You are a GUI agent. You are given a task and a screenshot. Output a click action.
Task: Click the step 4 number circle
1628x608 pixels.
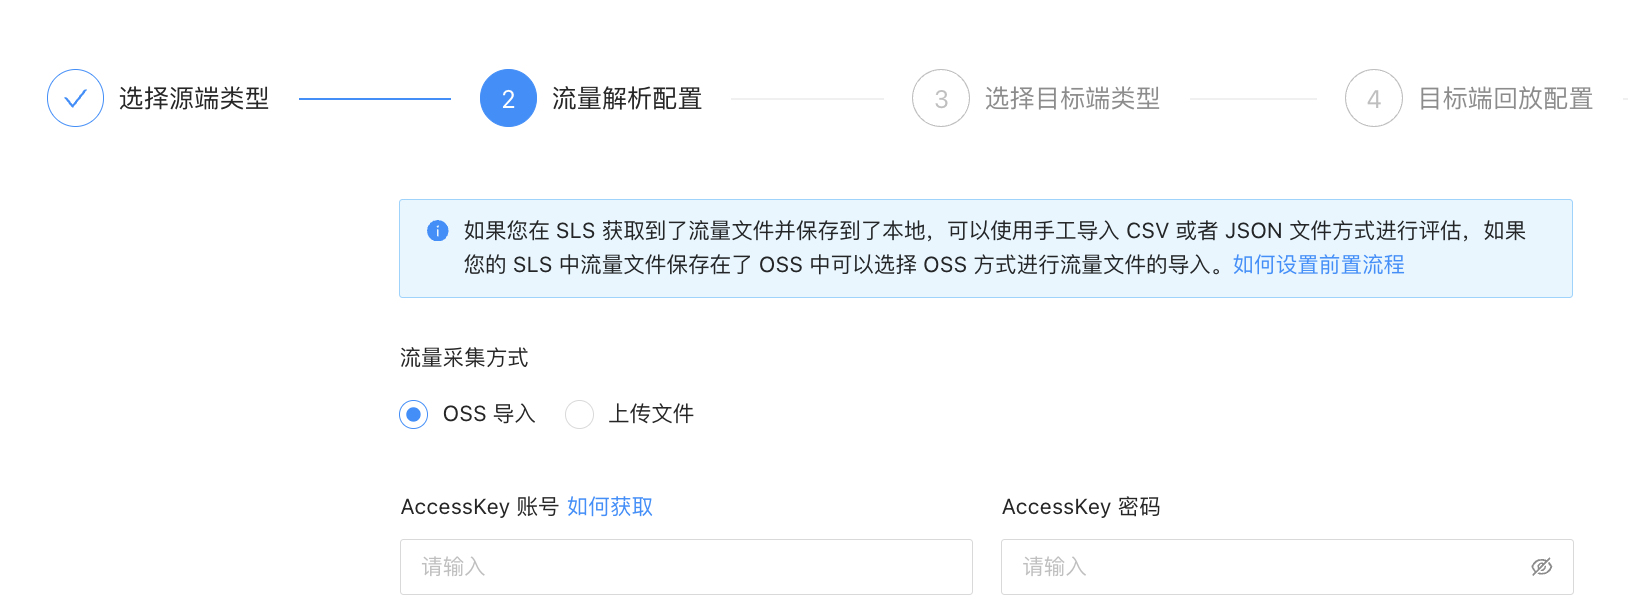(x=1374, y=98)
